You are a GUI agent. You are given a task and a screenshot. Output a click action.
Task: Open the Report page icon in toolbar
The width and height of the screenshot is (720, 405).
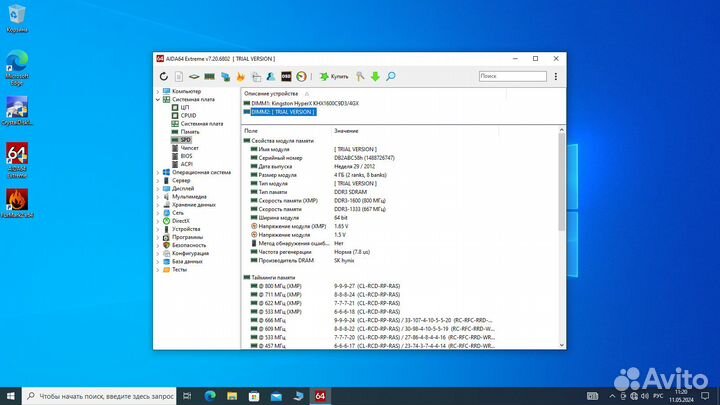tap(179, 77)
